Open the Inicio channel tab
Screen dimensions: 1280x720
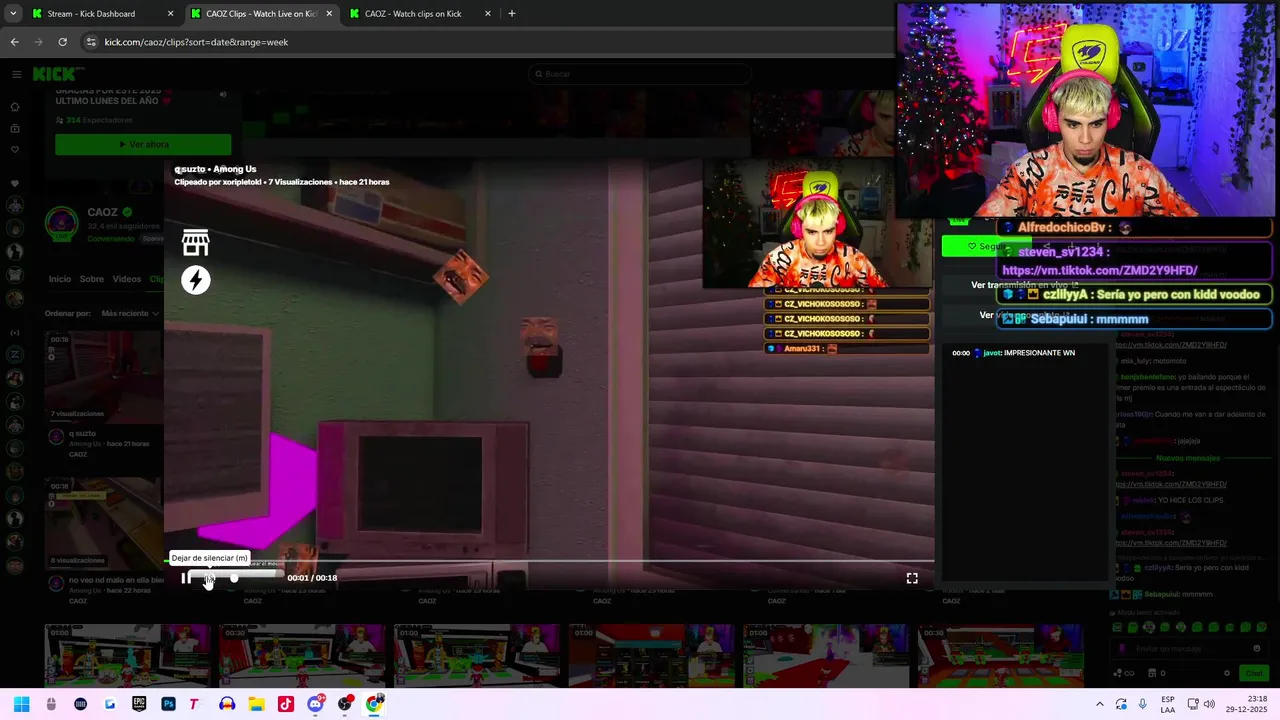pyautogui.click(x=60, y=279)
